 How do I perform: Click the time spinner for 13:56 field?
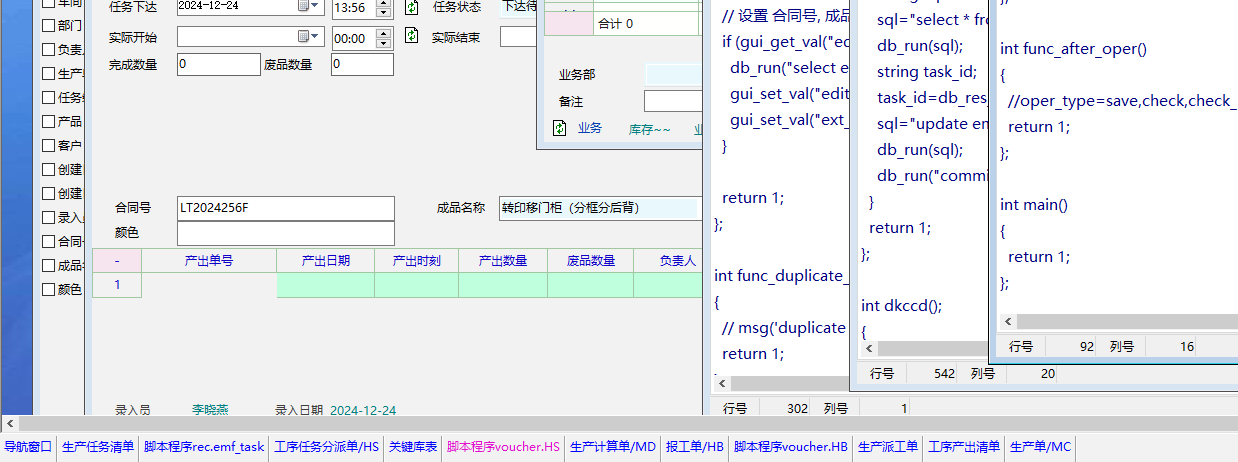click(385, 8)
